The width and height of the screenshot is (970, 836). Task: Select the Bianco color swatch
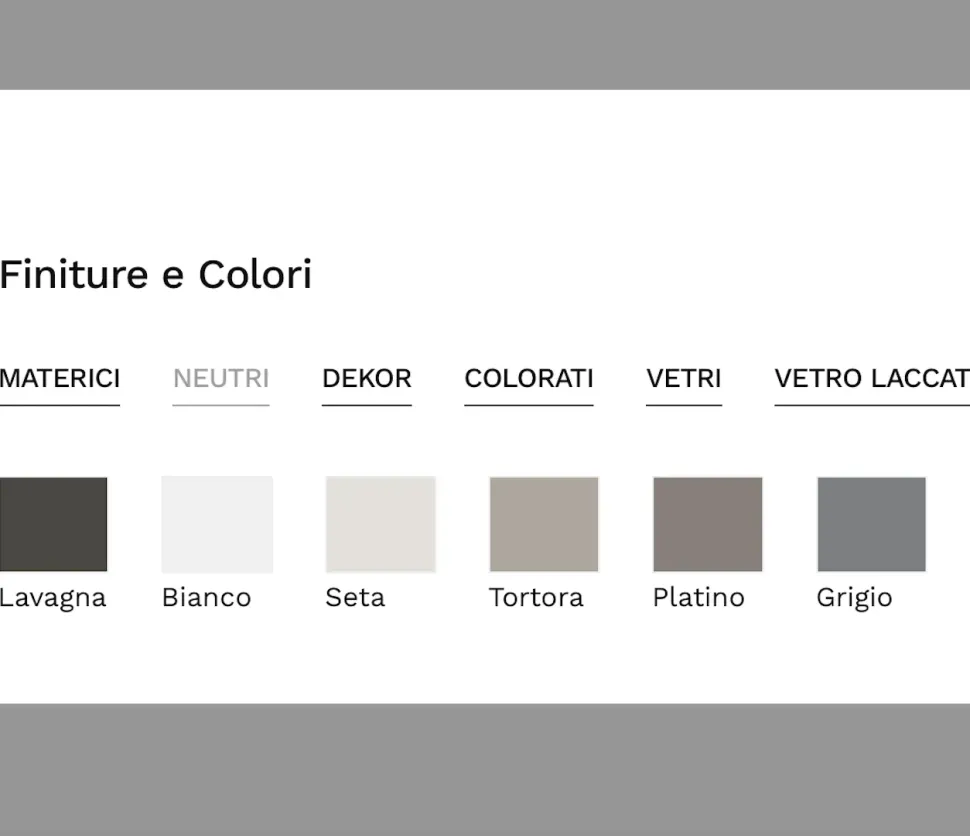click(x=216, y=523)
